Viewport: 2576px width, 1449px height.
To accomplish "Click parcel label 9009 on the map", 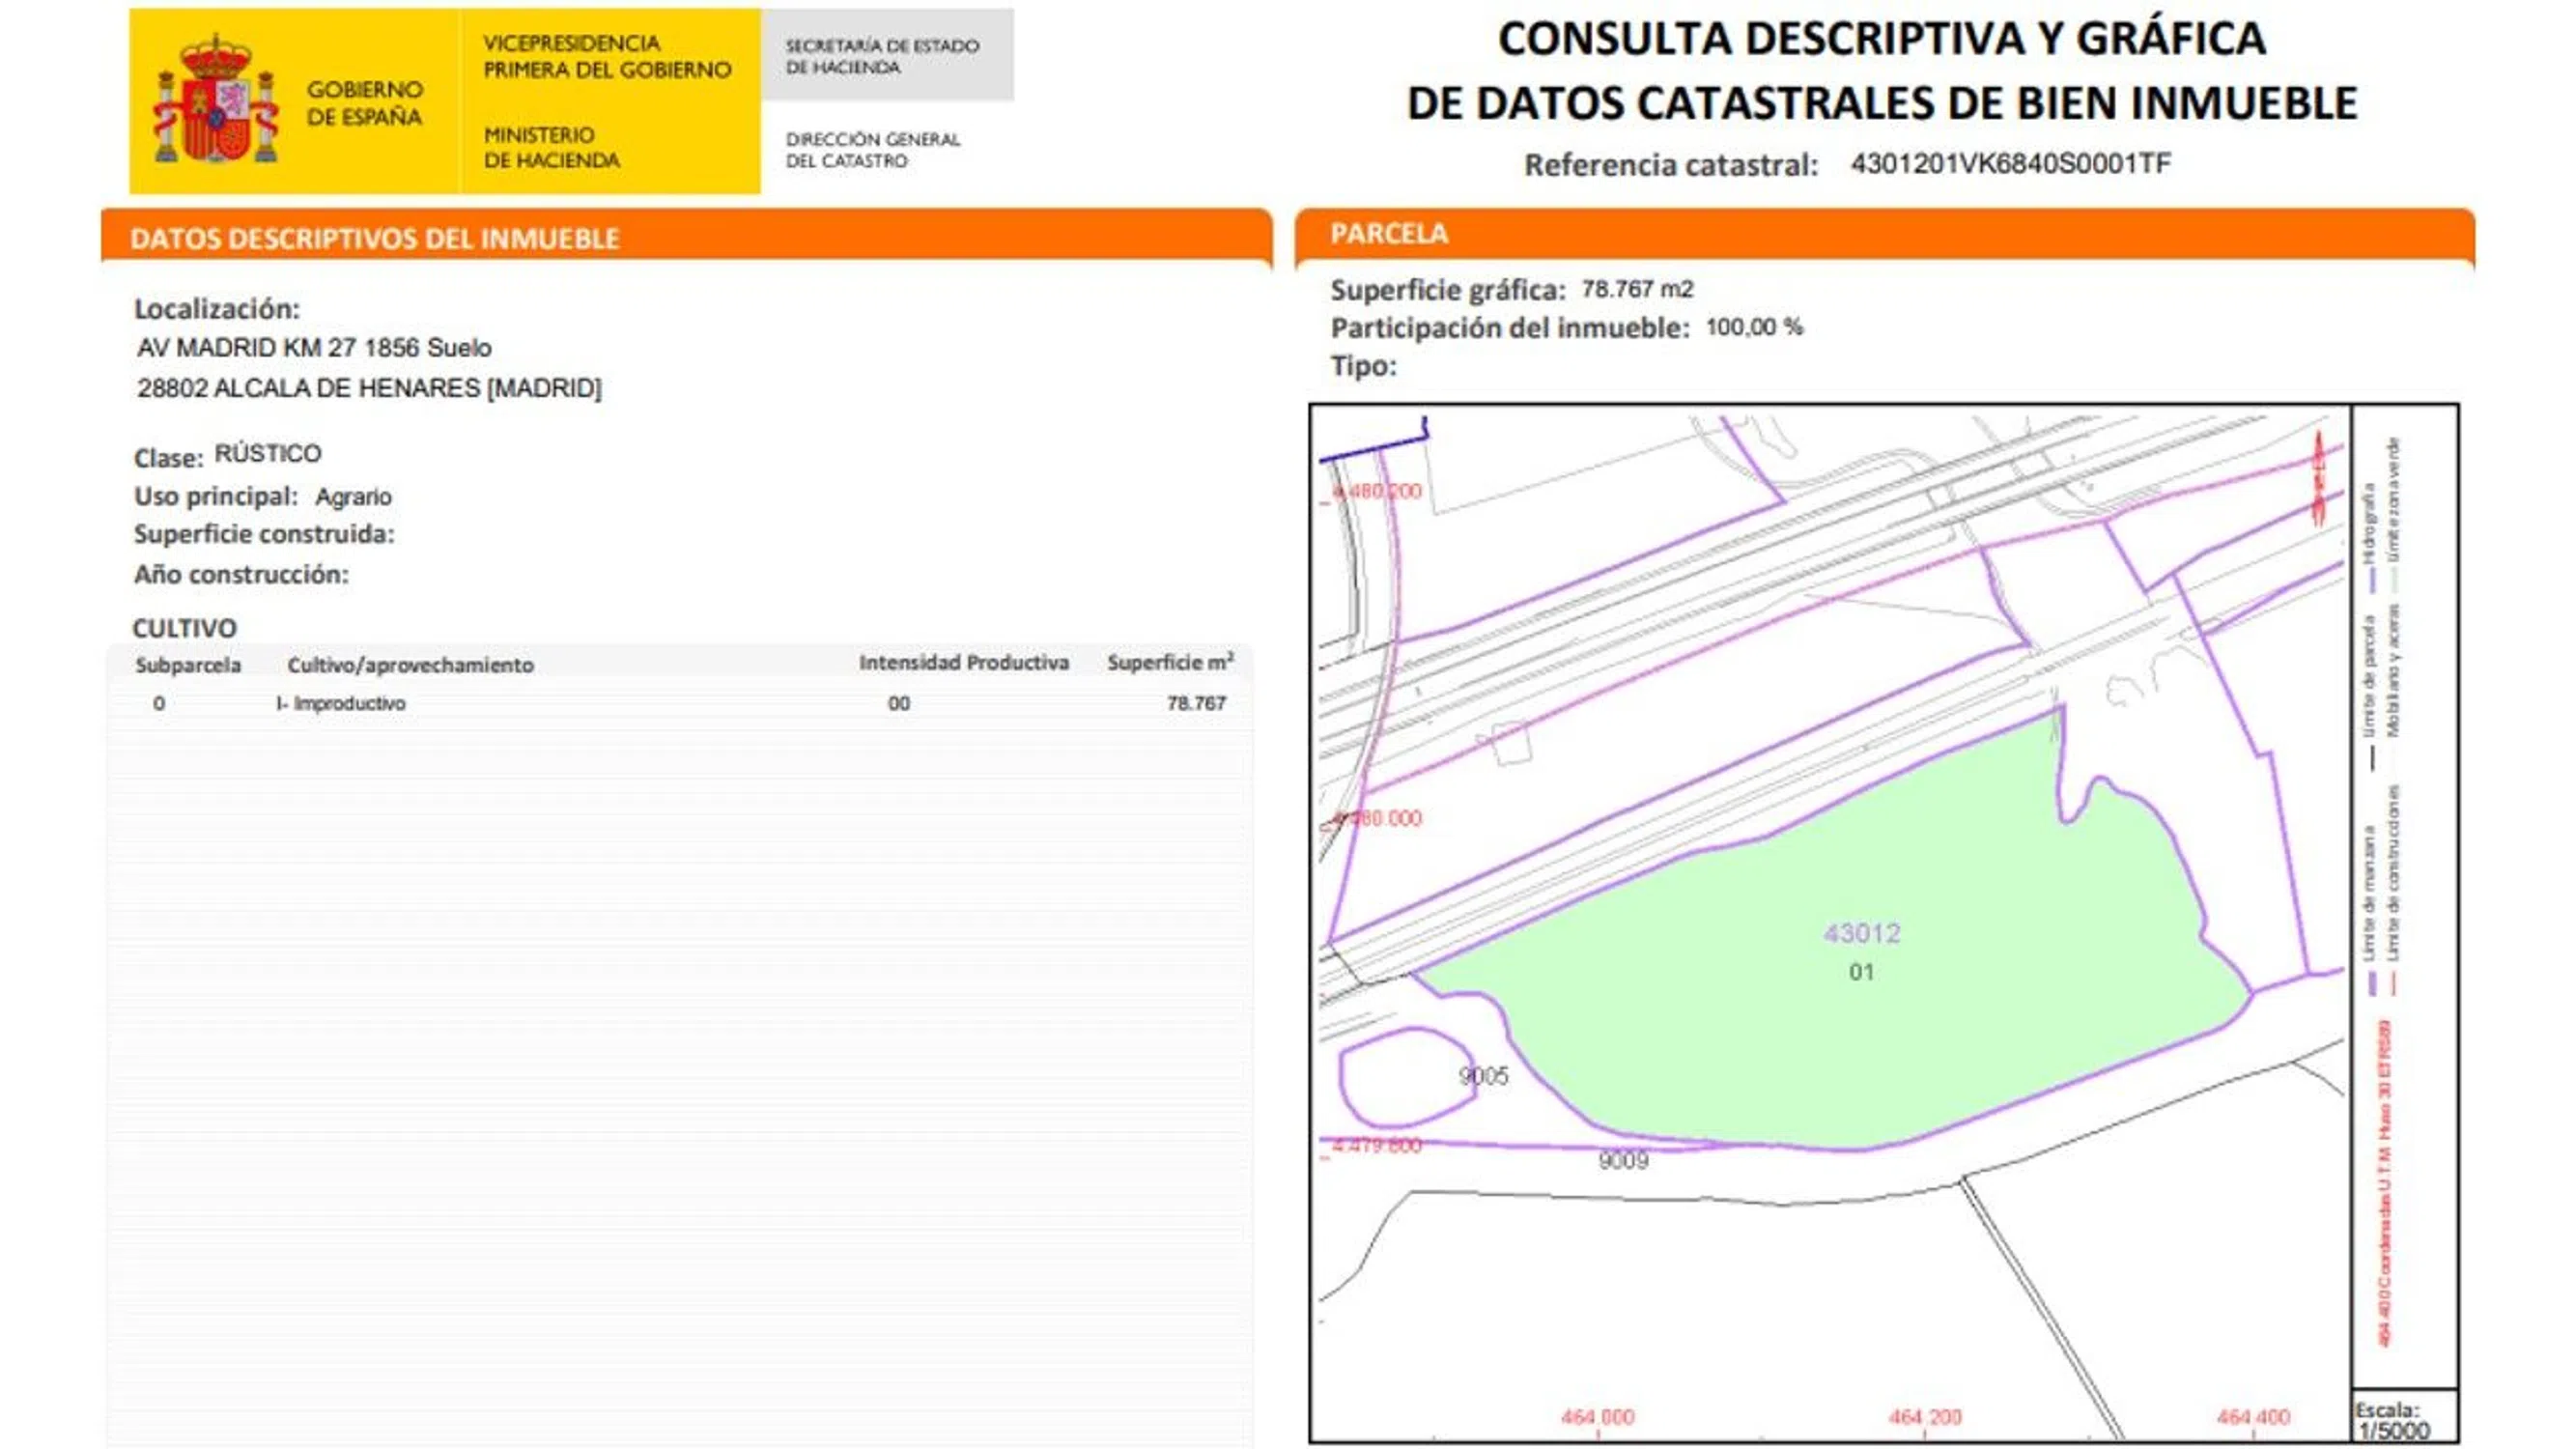I will (1622, 1161).
